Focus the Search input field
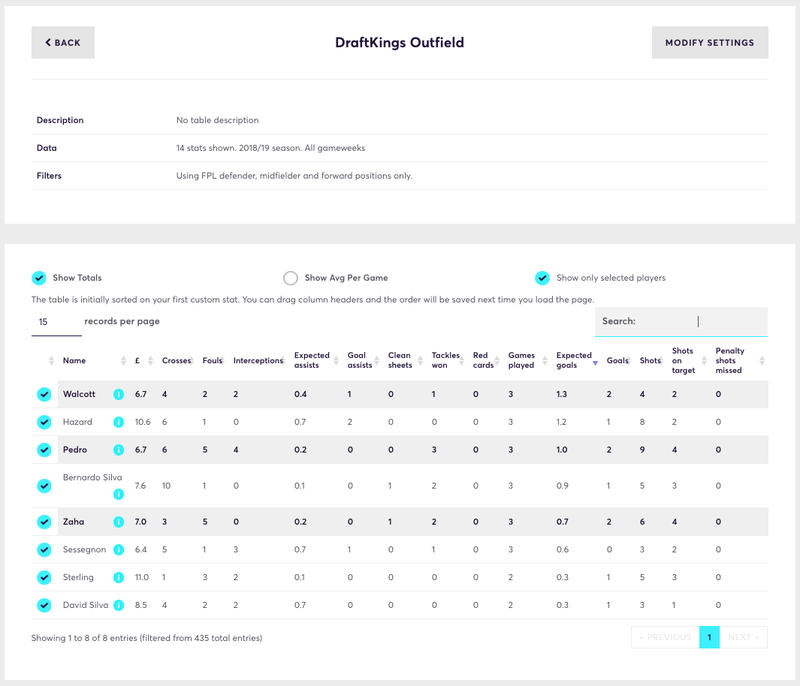This screenshot has width=800, height=686. (x=681, y=322)
